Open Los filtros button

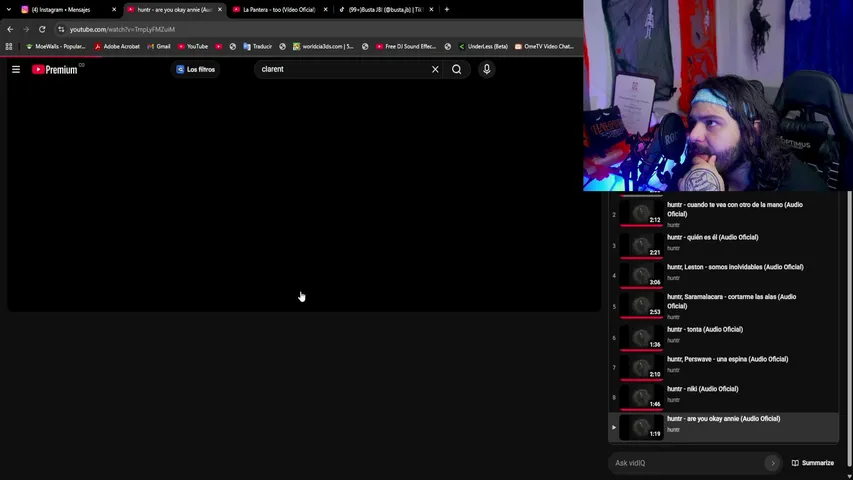[x=195, y=69]
